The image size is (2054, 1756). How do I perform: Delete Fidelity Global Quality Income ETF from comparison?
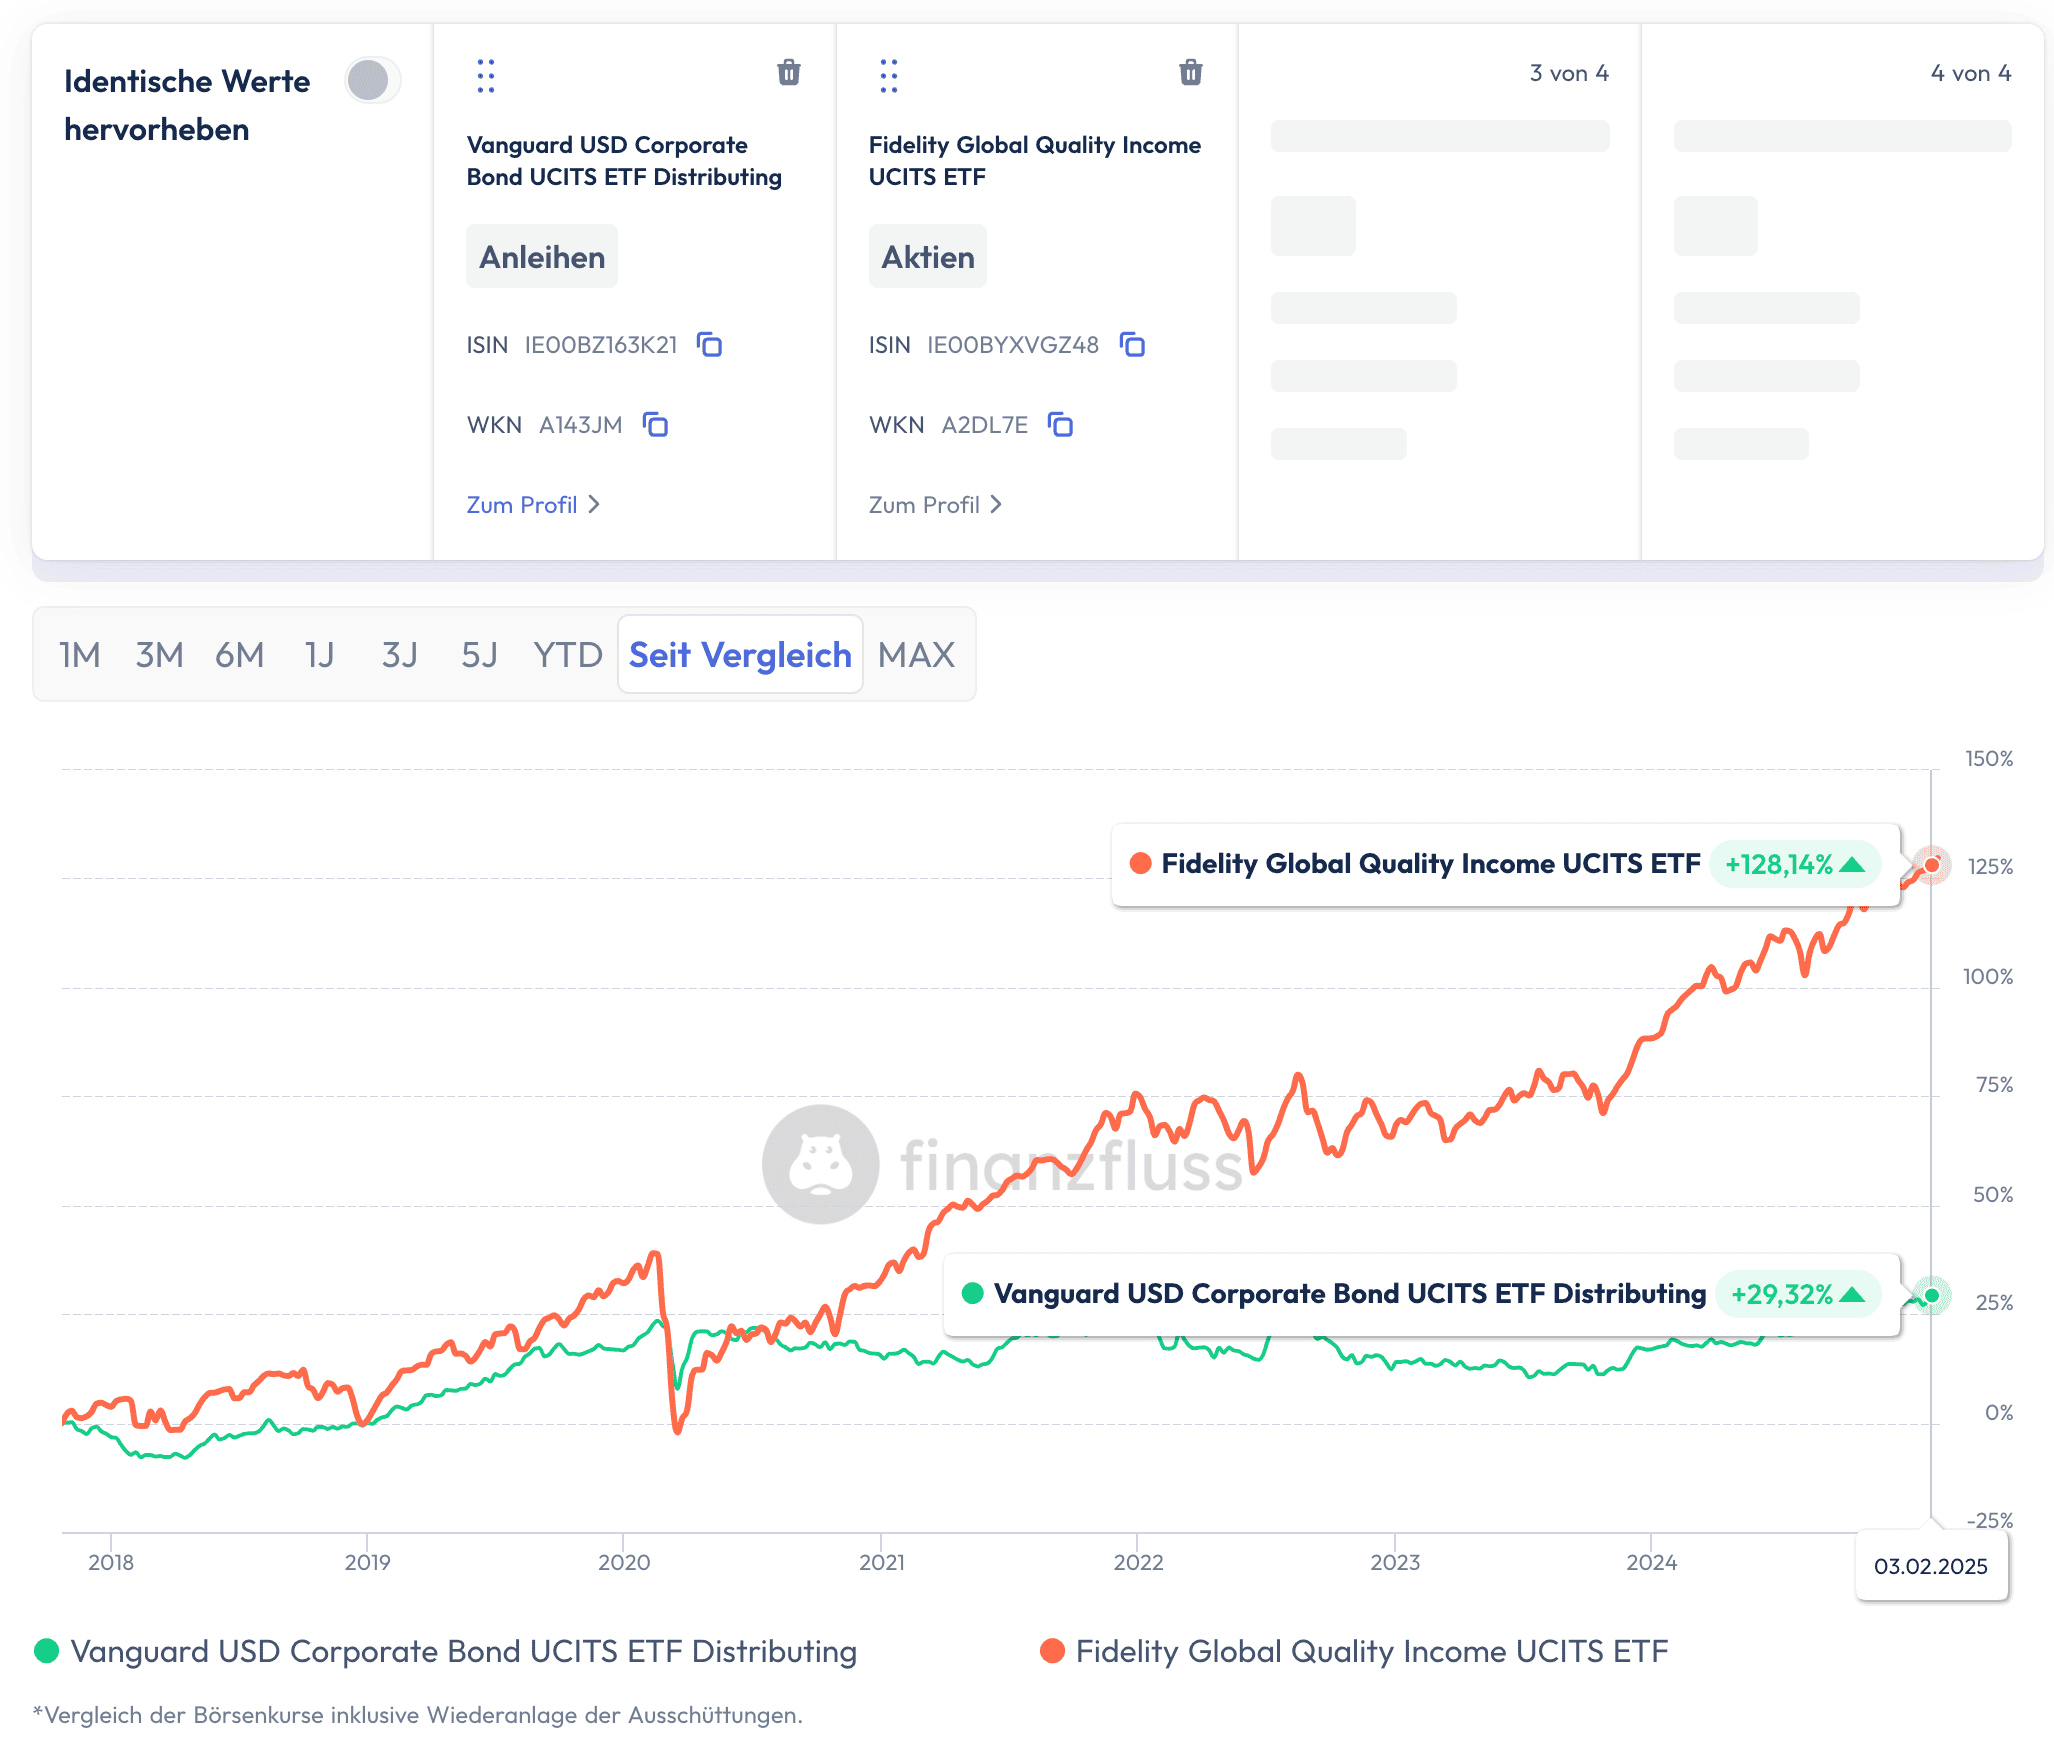tap(1190, 72)
